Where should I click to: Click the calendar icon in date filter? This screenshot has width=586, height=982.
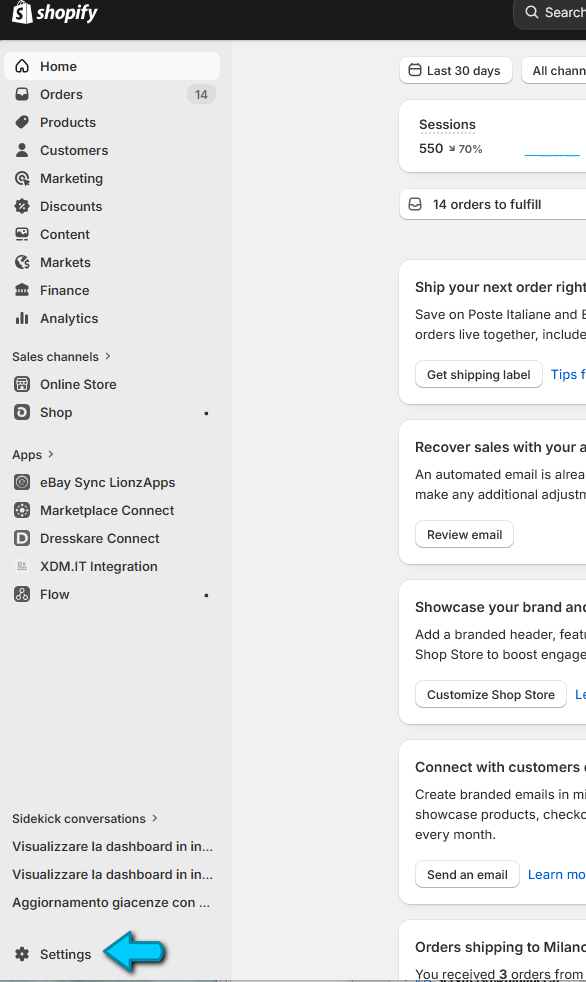tap(414, 70)
